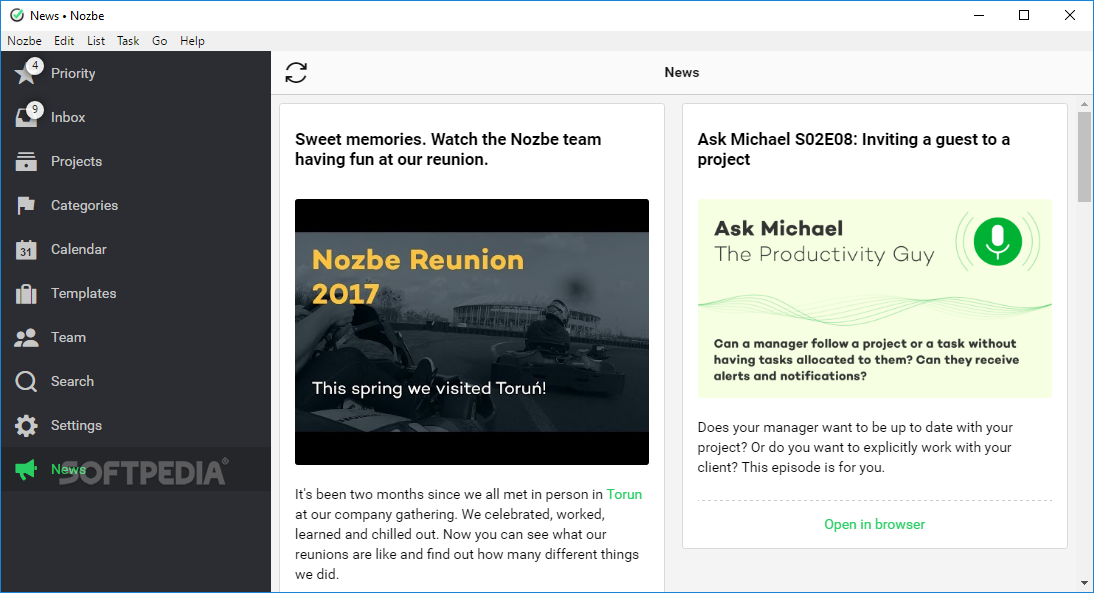Select Projects label in sidebar
The height and width of the screenshot is (593, 1094).
(x=76, y=161)
